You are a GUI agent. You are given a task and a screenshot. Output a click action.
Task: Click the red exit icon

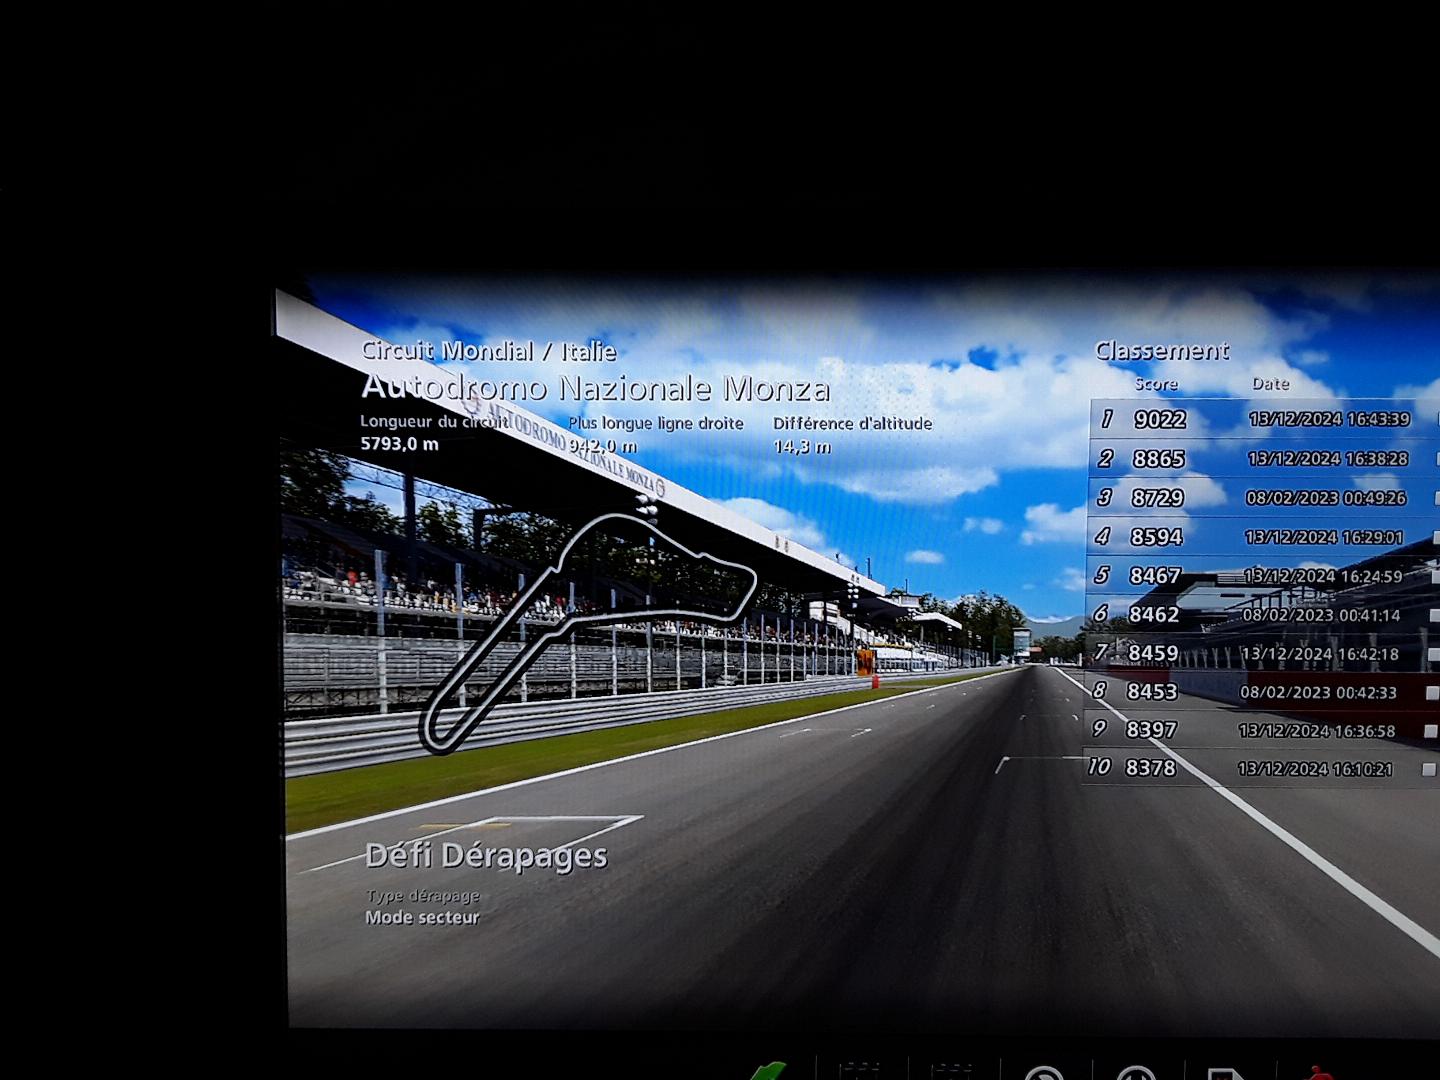pos(1318,1074)
